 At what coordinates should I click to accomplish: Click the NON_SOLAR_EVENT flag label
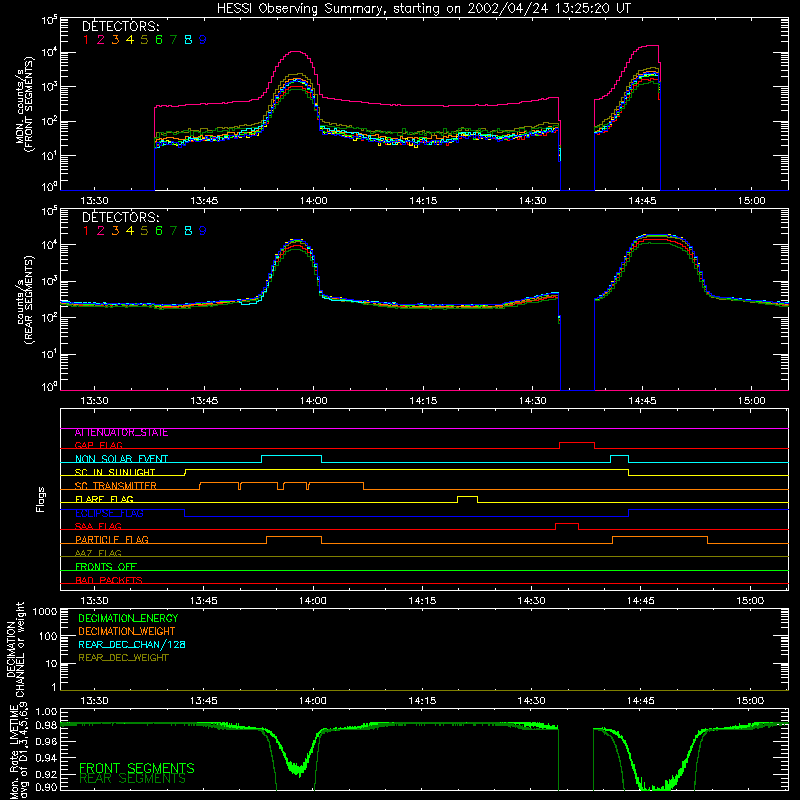coord(121,459)
